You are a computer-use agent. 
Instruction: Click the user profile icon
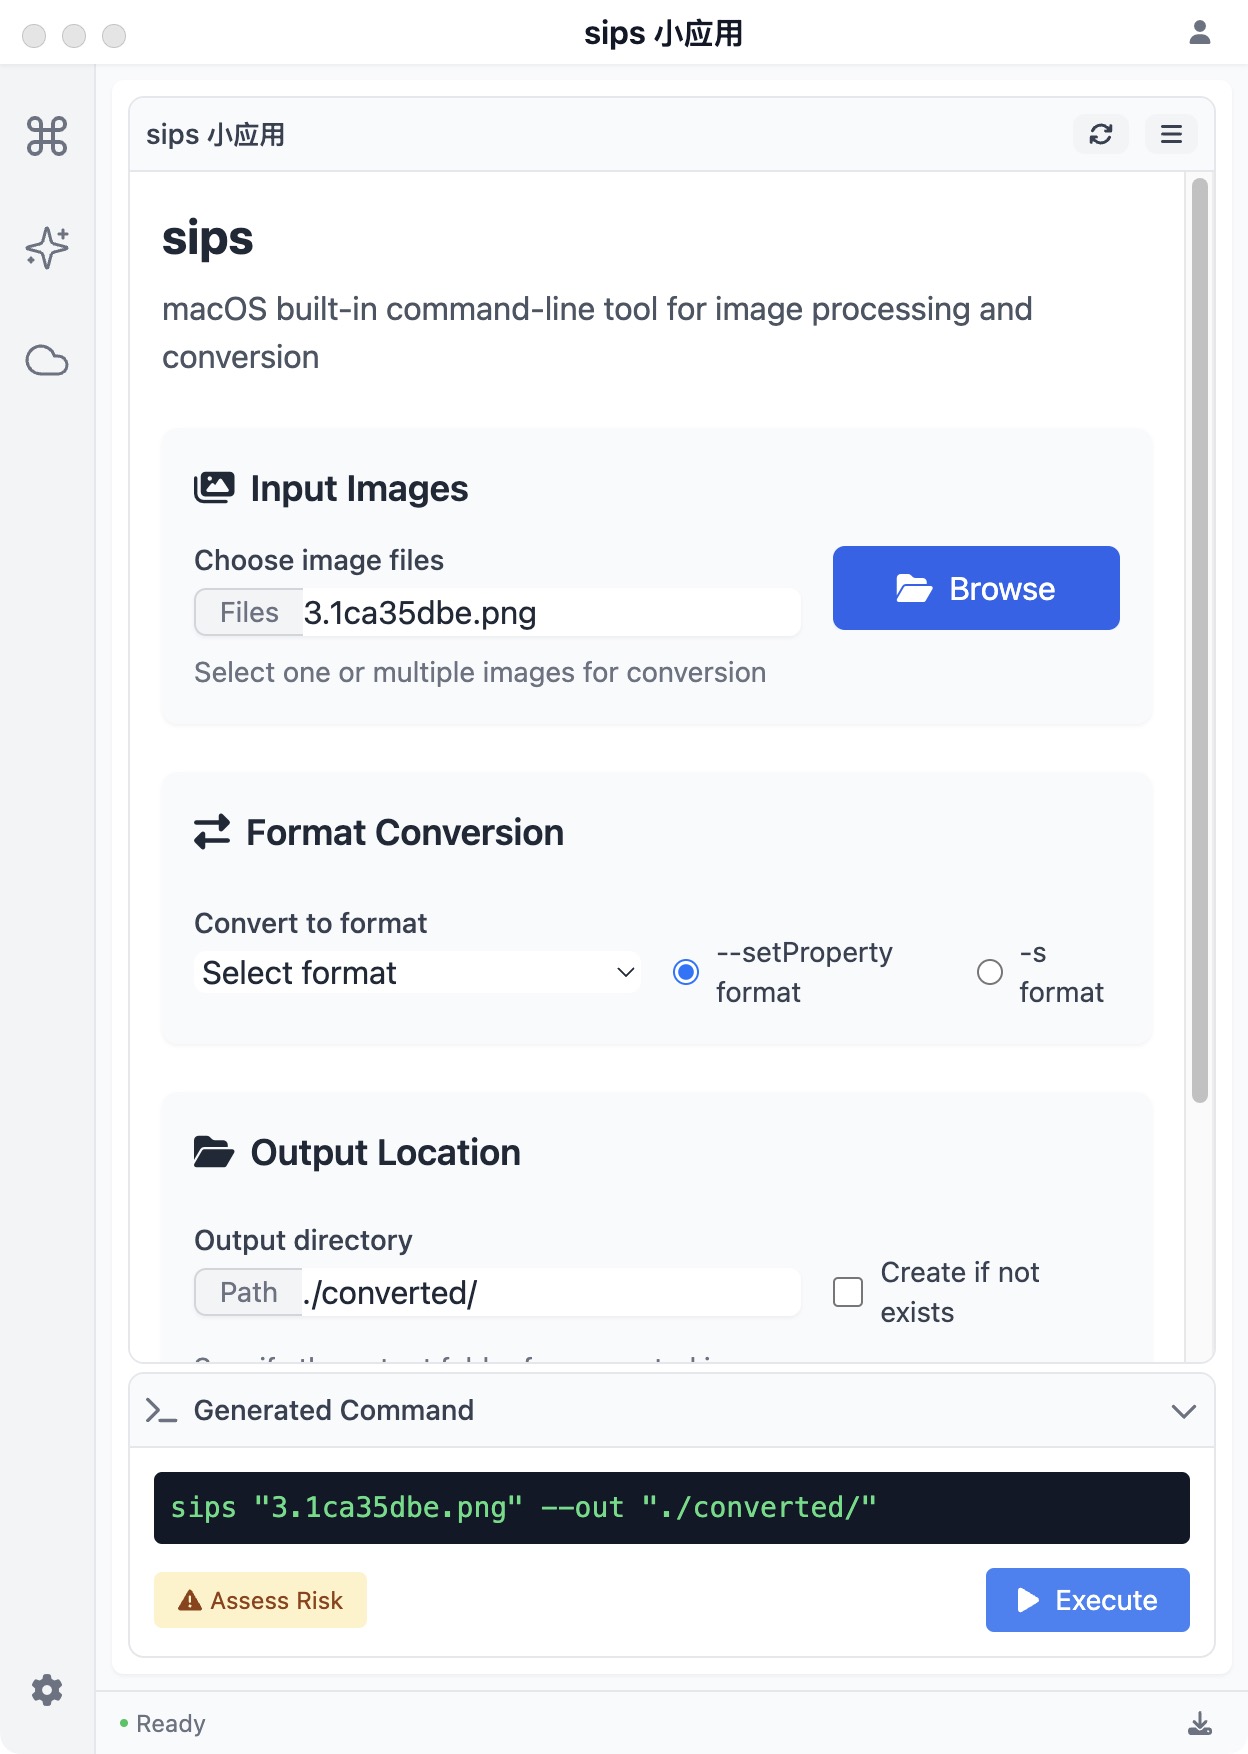(x=1200, y=33)
